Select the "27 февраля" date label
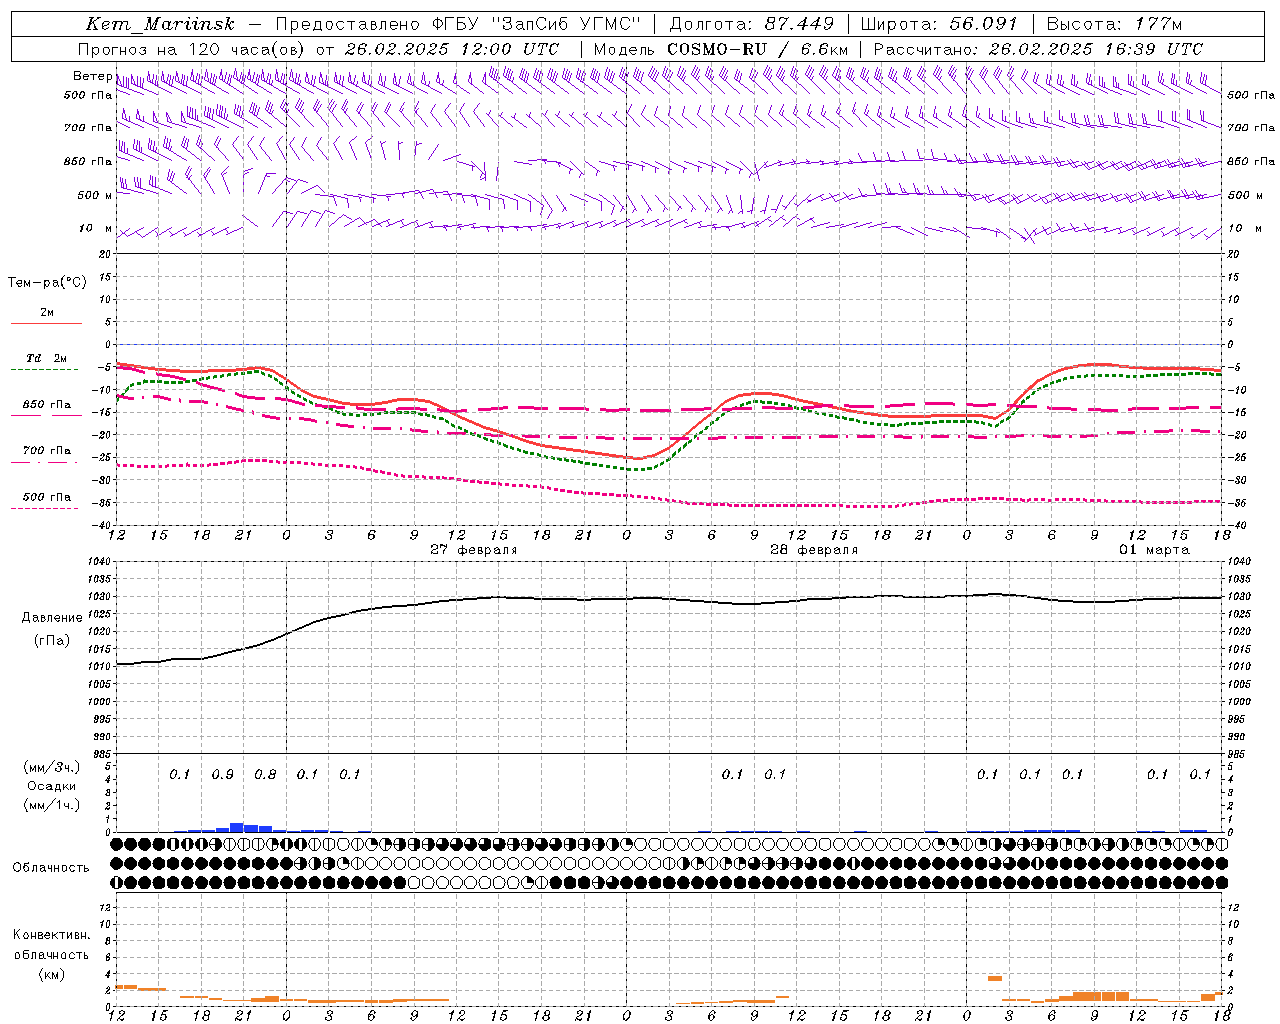The width and height of the screenshot is (1280, 1024). pos(474,550)
